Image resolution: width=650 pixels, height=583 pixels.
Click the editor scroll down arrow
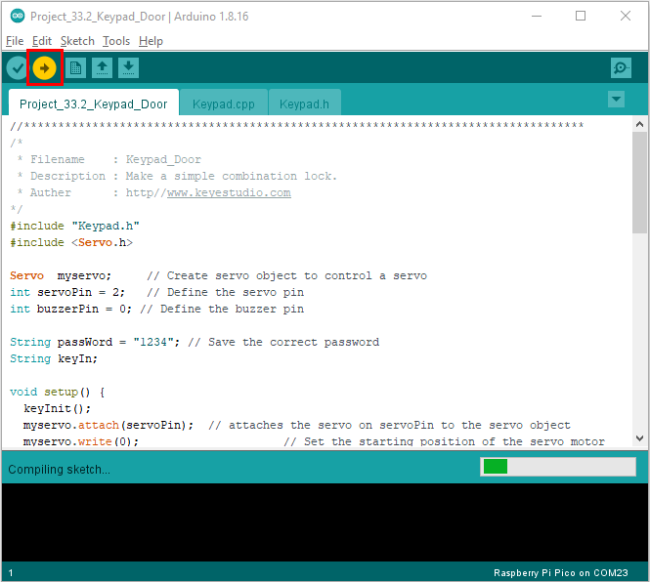639,438
